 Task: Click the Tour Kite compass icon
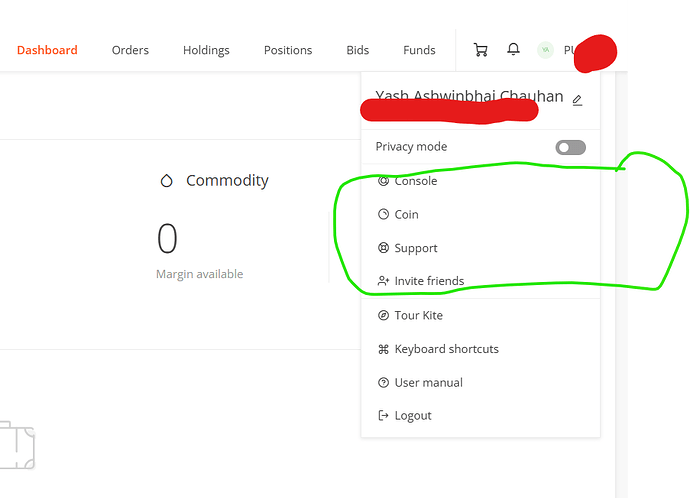[x=383, y=315]
